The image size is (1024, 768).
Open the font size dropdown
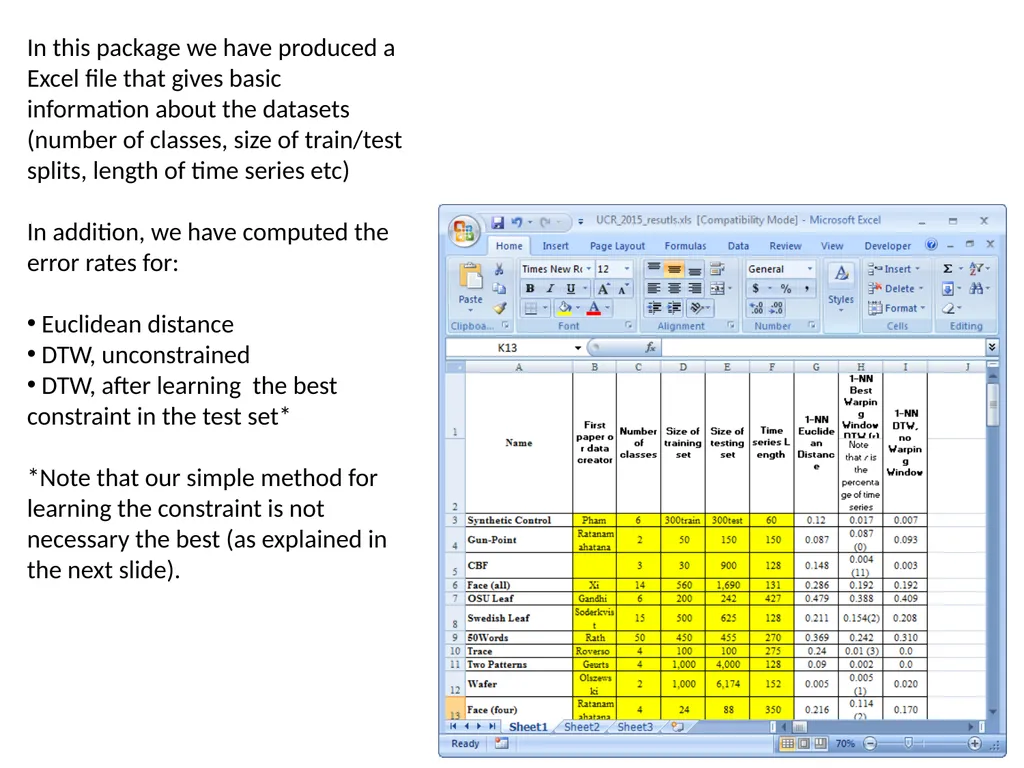tap(627, 269)
